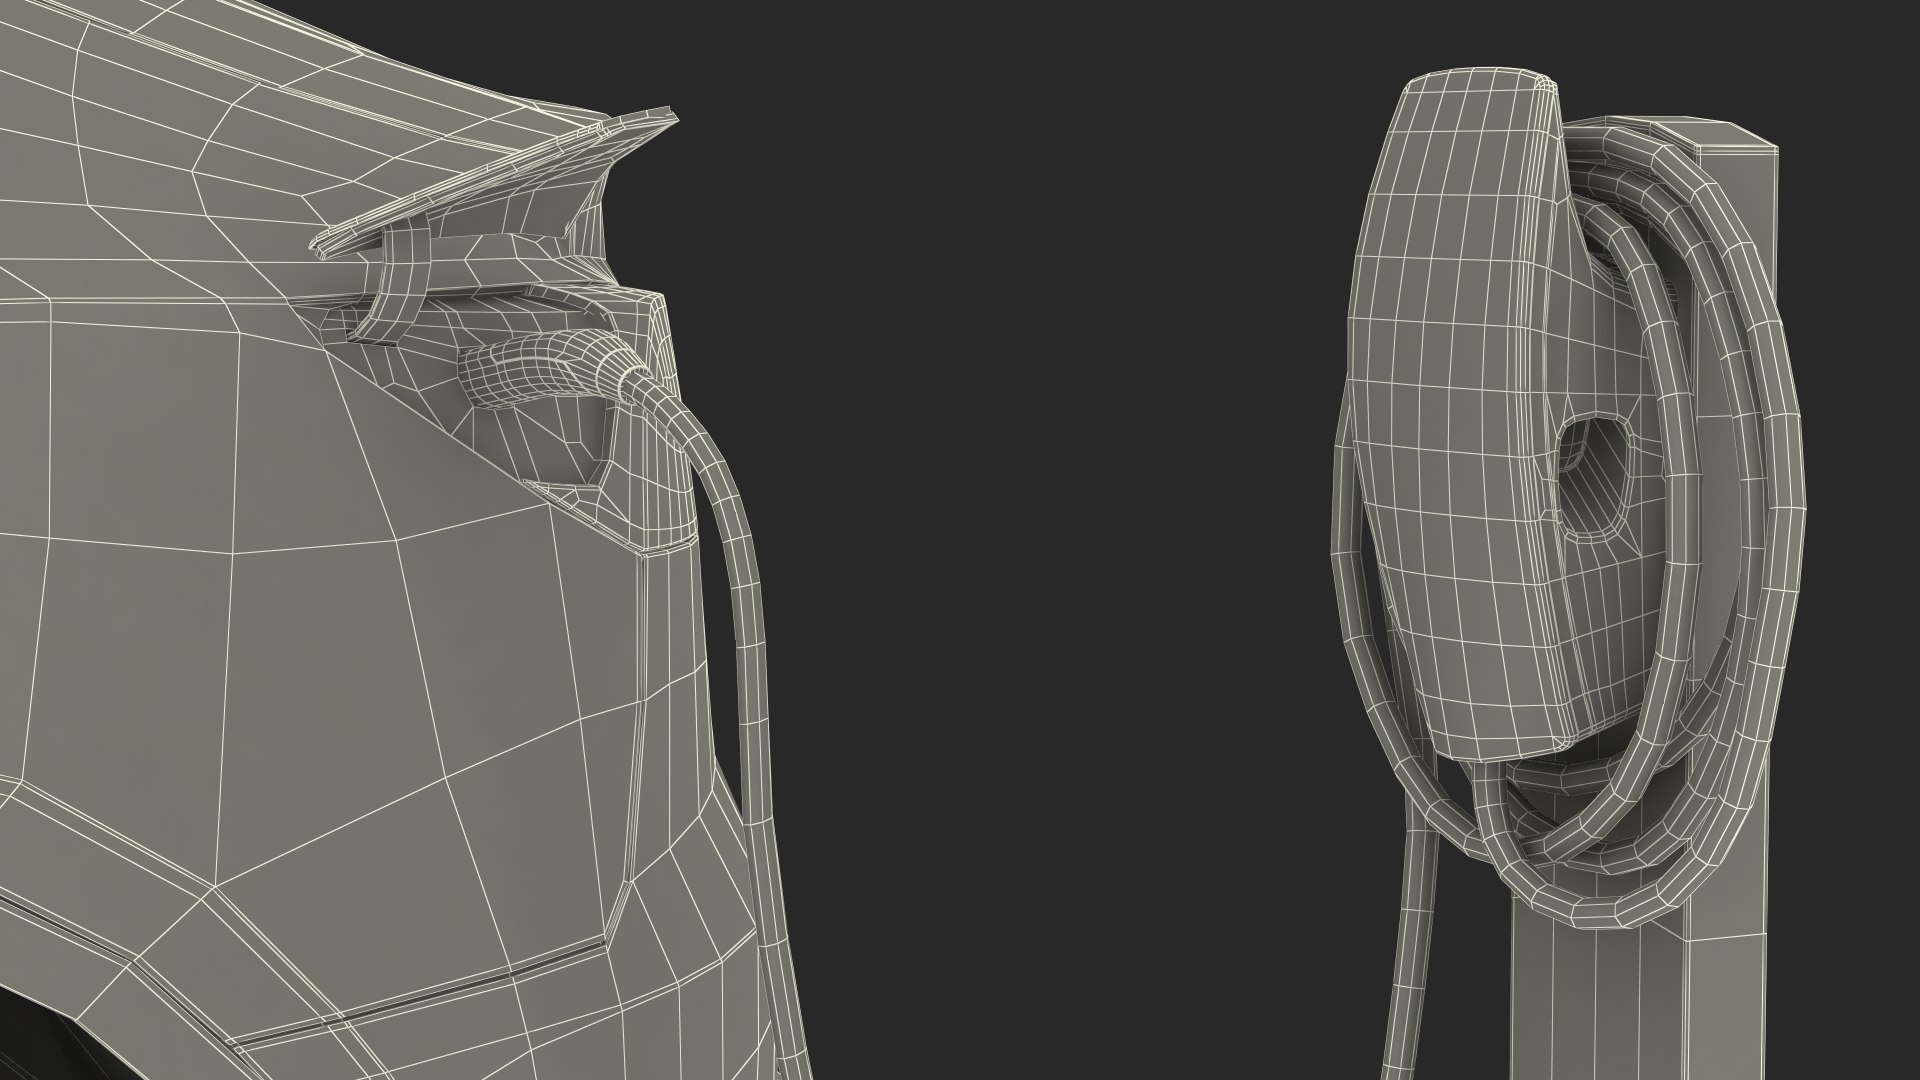1920x1080 pixels.
Task: Select the cable dropping left of the post
Action: 1411,940
